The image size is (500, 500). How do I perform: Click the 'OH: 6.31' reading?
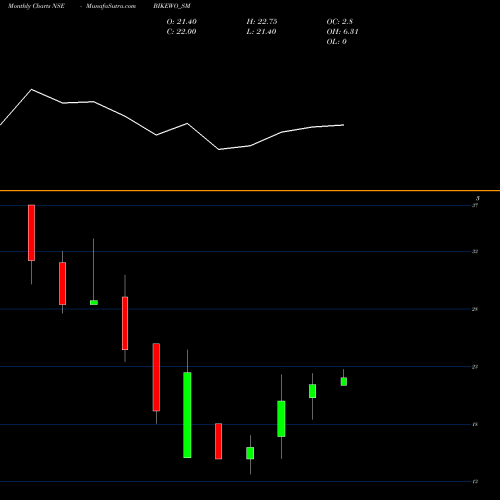click(342, 32)
